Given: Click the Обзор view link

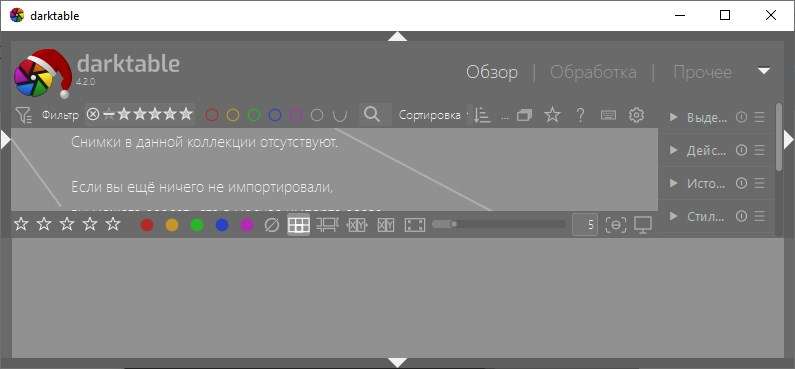Looking at the screenshot, I should click(492, 72).
